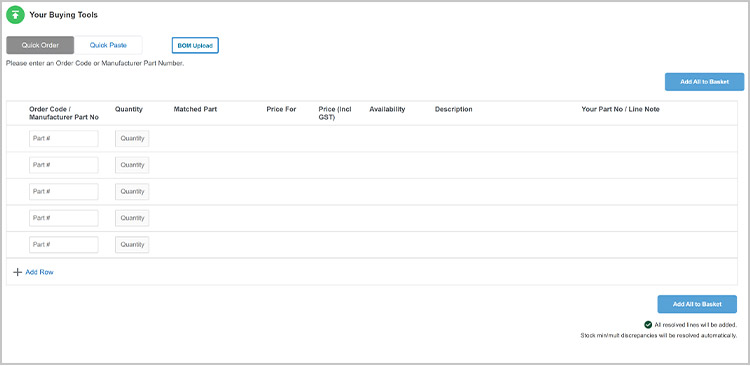The image size is (750, 366).
Task: Click the Your Buying Tools heading
Action: coord(63,15)
